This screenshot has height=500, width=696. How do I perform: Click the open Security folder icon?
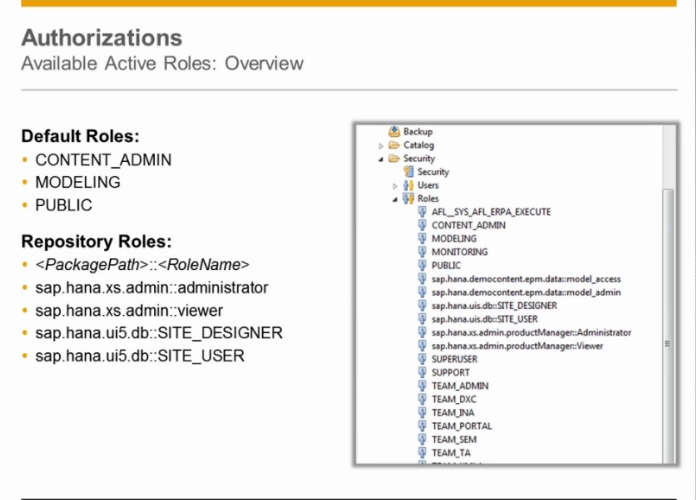pos(394,158)
